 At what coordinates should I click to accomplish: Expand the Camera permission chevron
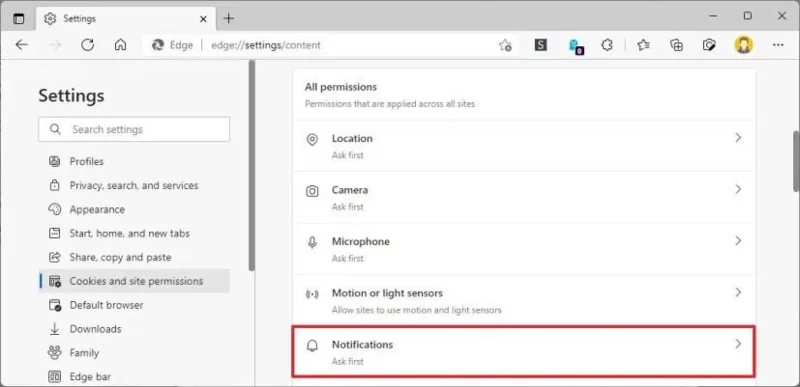click(x=738, y=189)
